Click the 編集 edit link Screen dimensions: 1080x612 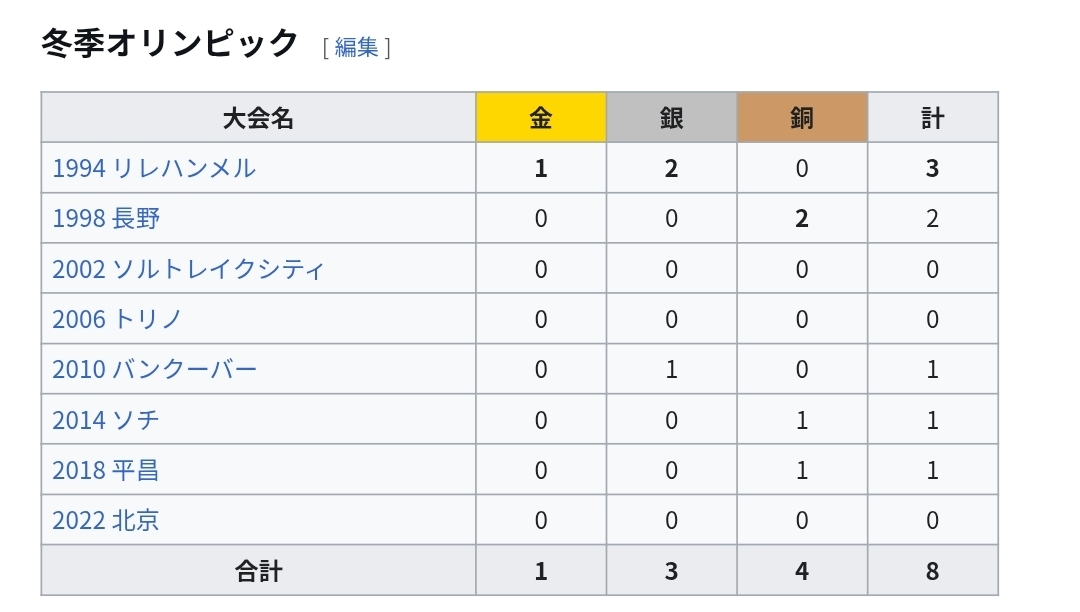[x=356, y=47]
